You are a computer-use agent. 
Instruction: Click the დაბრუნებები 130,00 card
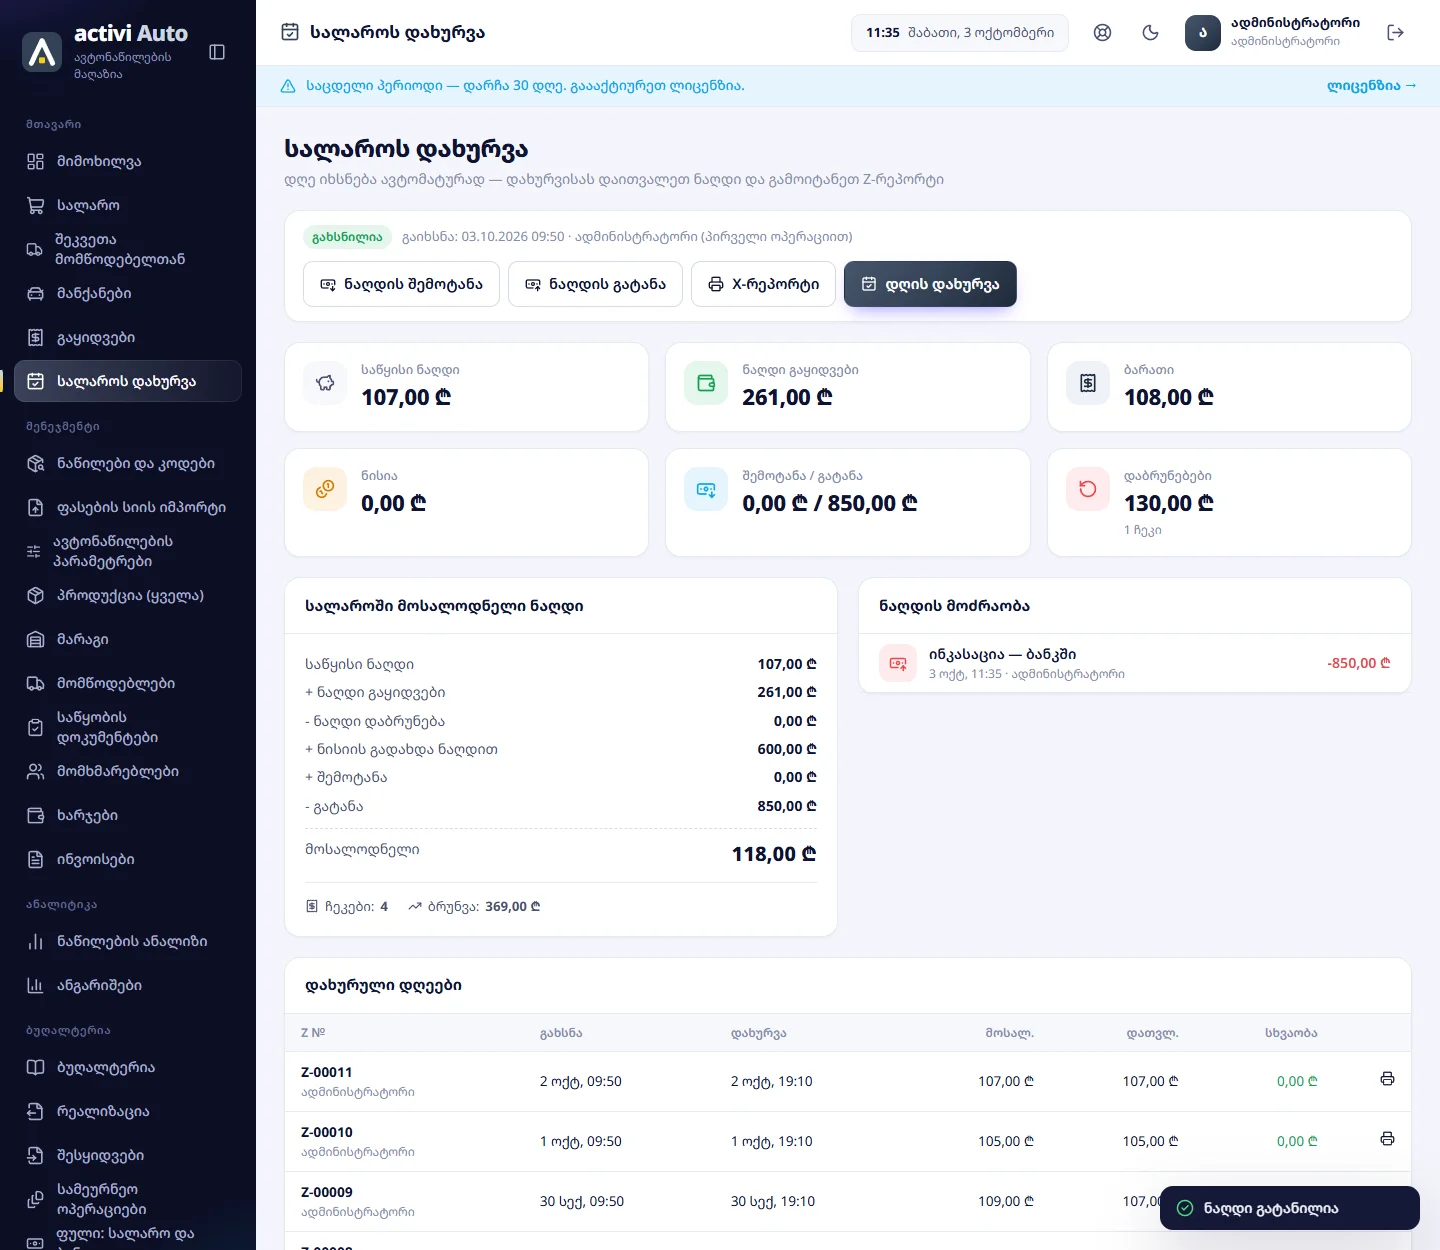[x=1229, y=502]
